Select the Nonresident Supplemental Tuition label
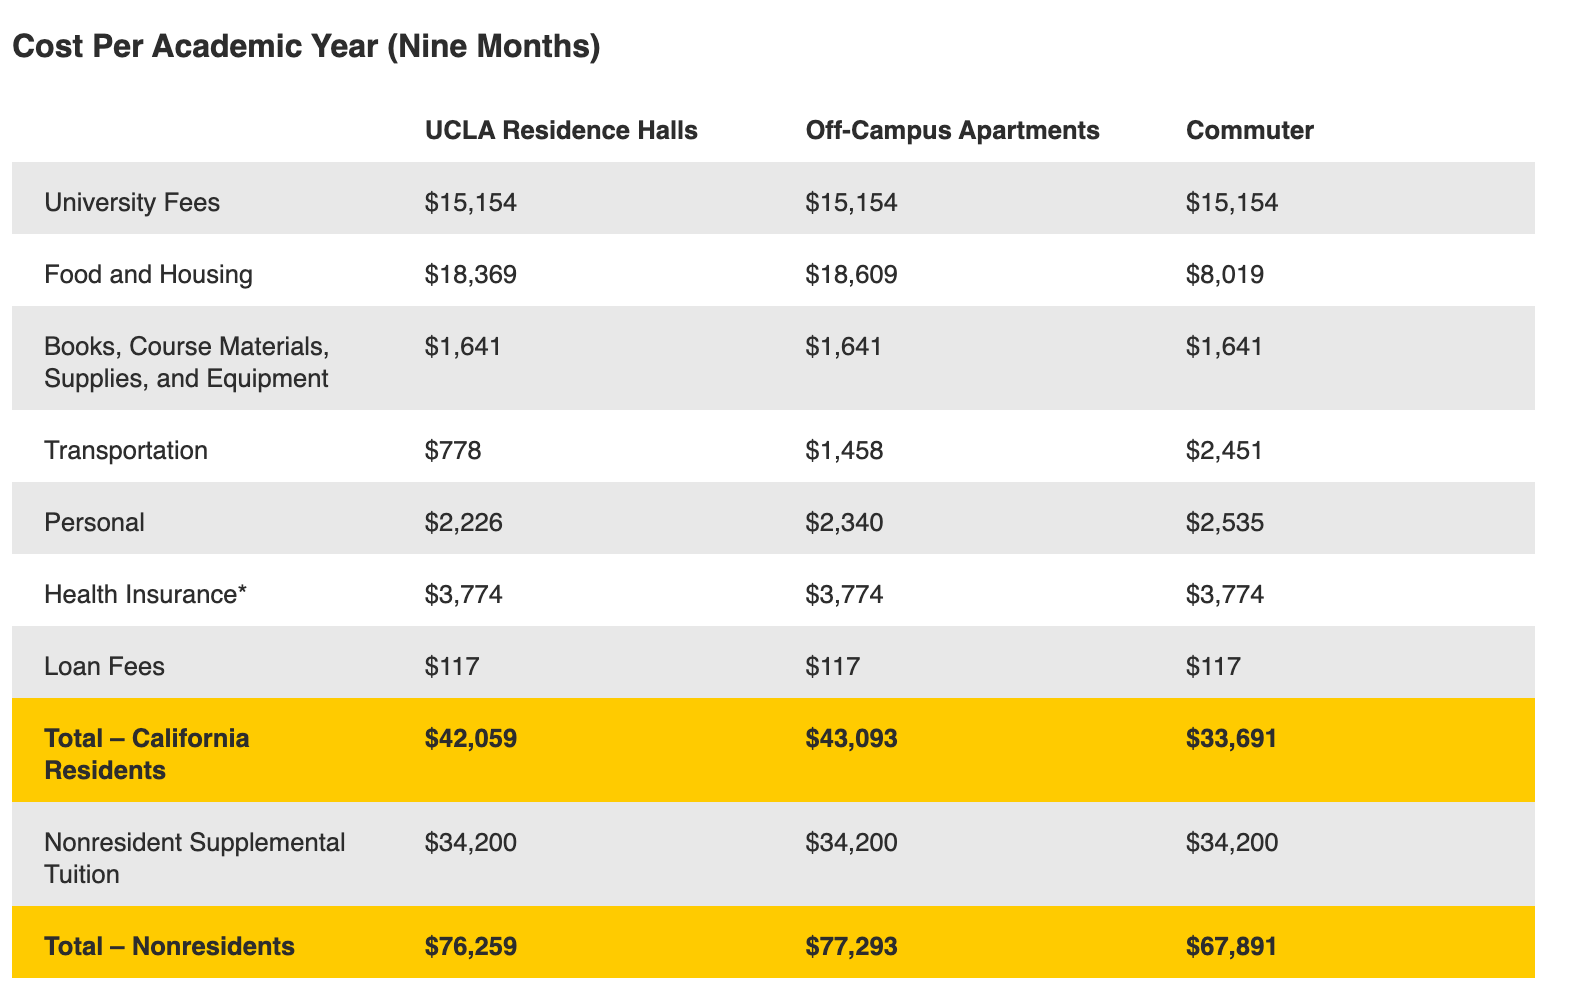This screenshot has height=1006, width=1574. point(194,858)
